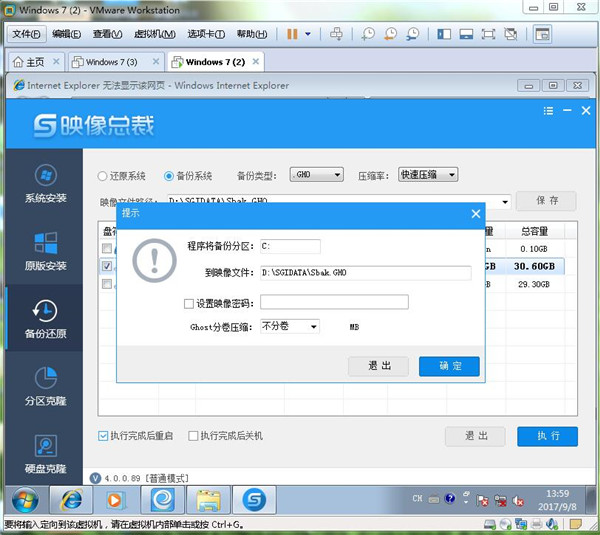Screen dimensions: 600x535
Task: Open the 备份类型 .GHO dropdown
Action: point(316,175)
